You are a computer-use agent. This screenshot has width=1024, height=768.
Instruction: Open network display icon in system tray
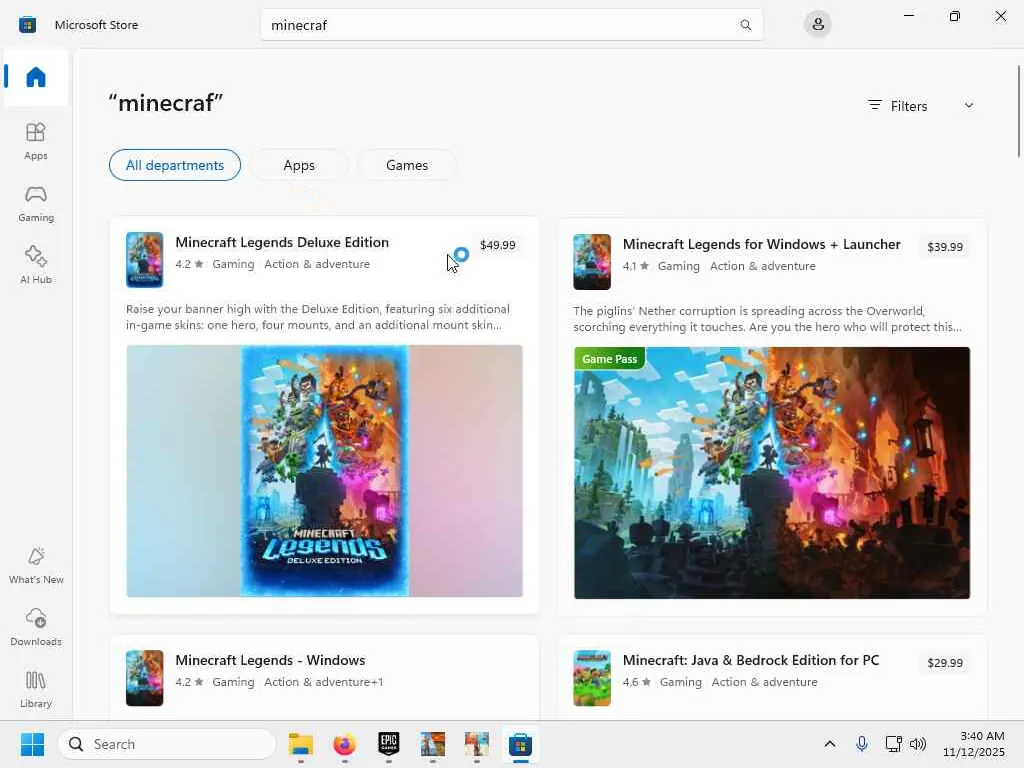pyautogui.click(x=893, y=744)
